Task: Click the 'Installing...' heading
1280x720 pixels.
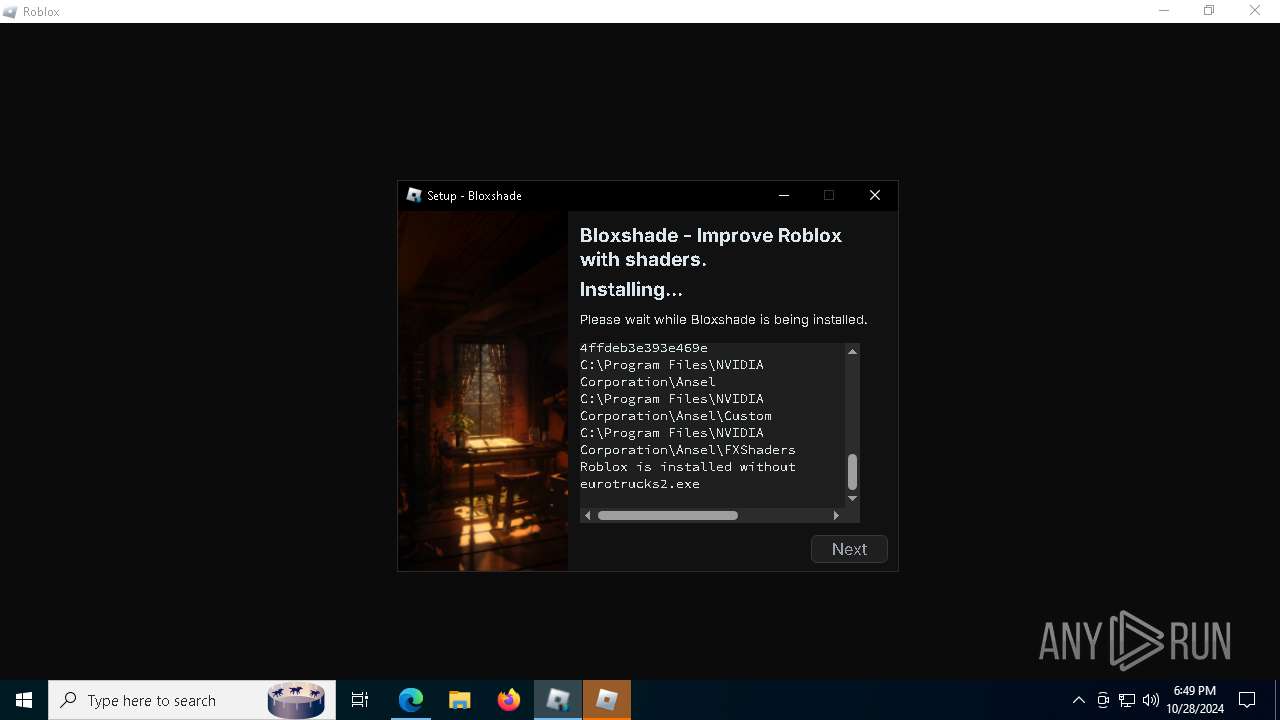Action: coord(631,289)
